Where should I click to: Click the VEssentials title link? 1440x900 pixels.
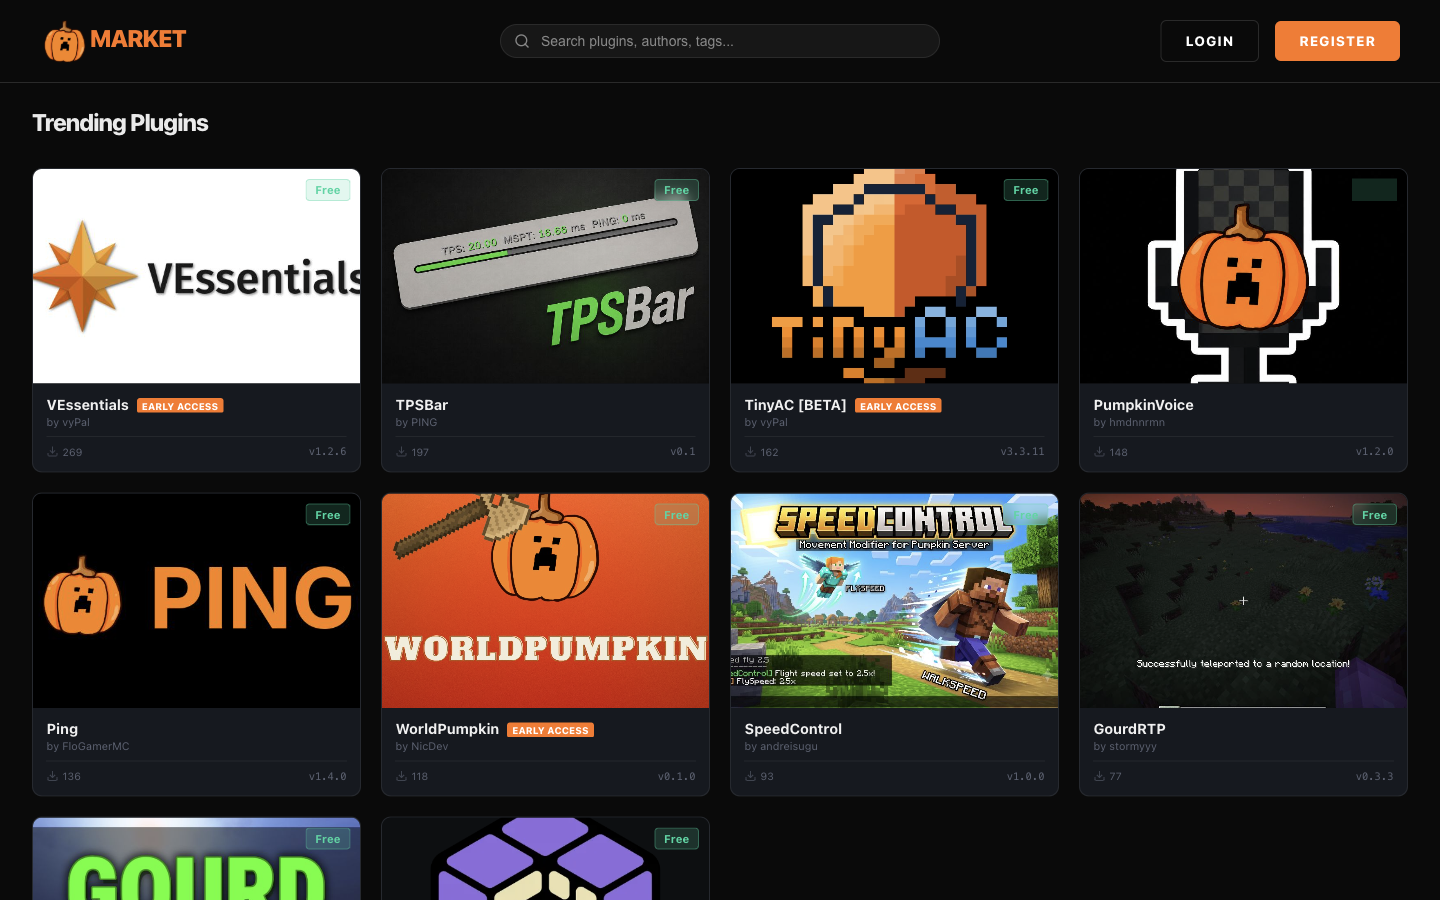[87, 405]
